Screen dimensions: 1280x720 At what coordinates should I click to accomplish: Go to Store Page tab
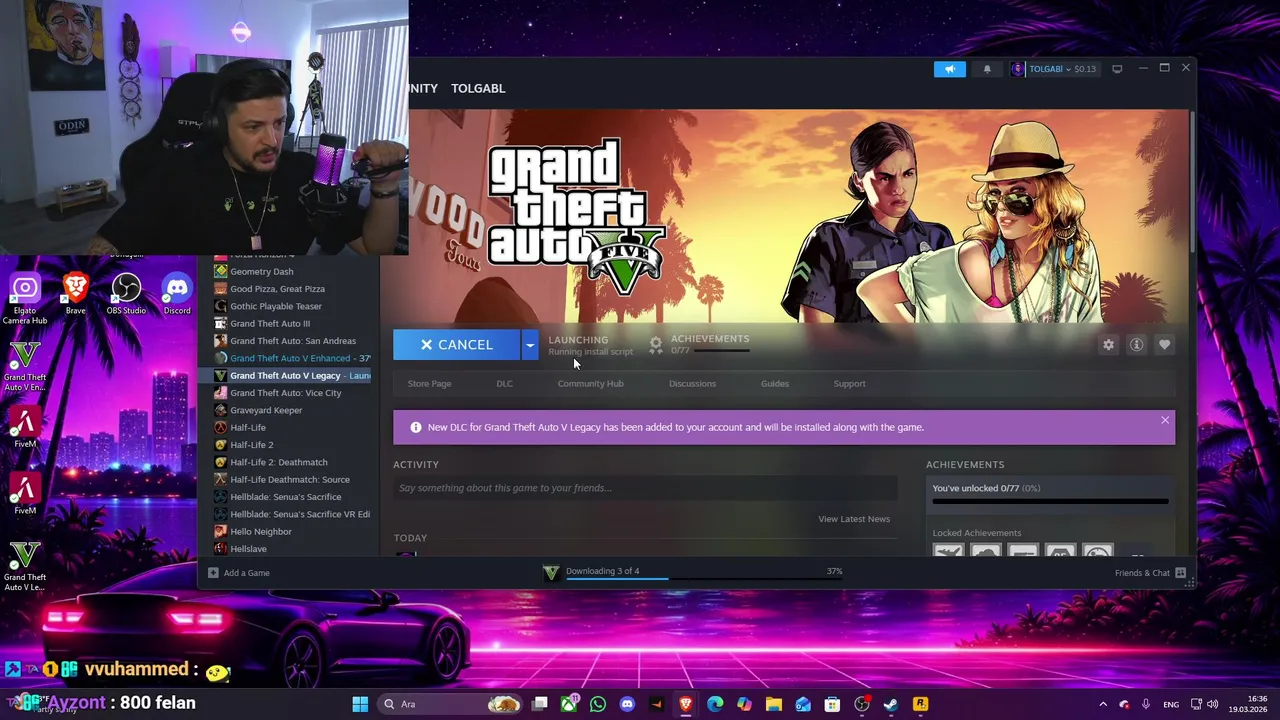(429, 383)
